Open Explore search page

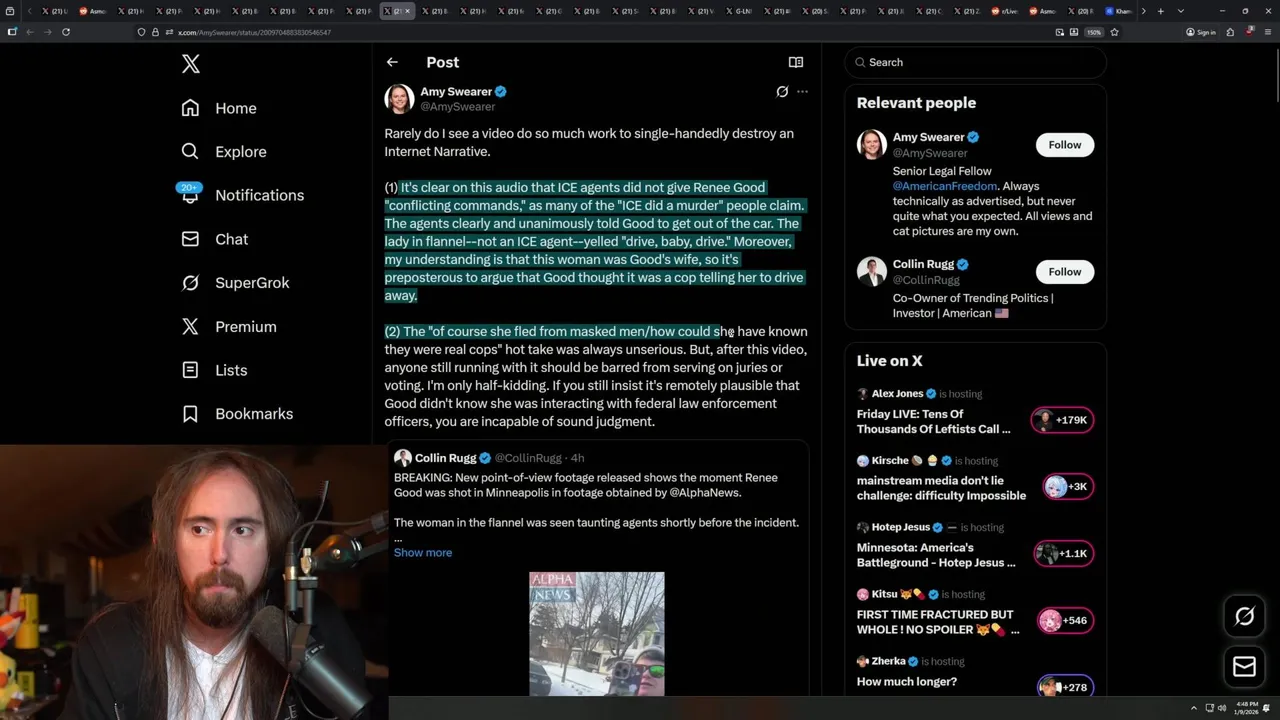(x=224, y=152)
